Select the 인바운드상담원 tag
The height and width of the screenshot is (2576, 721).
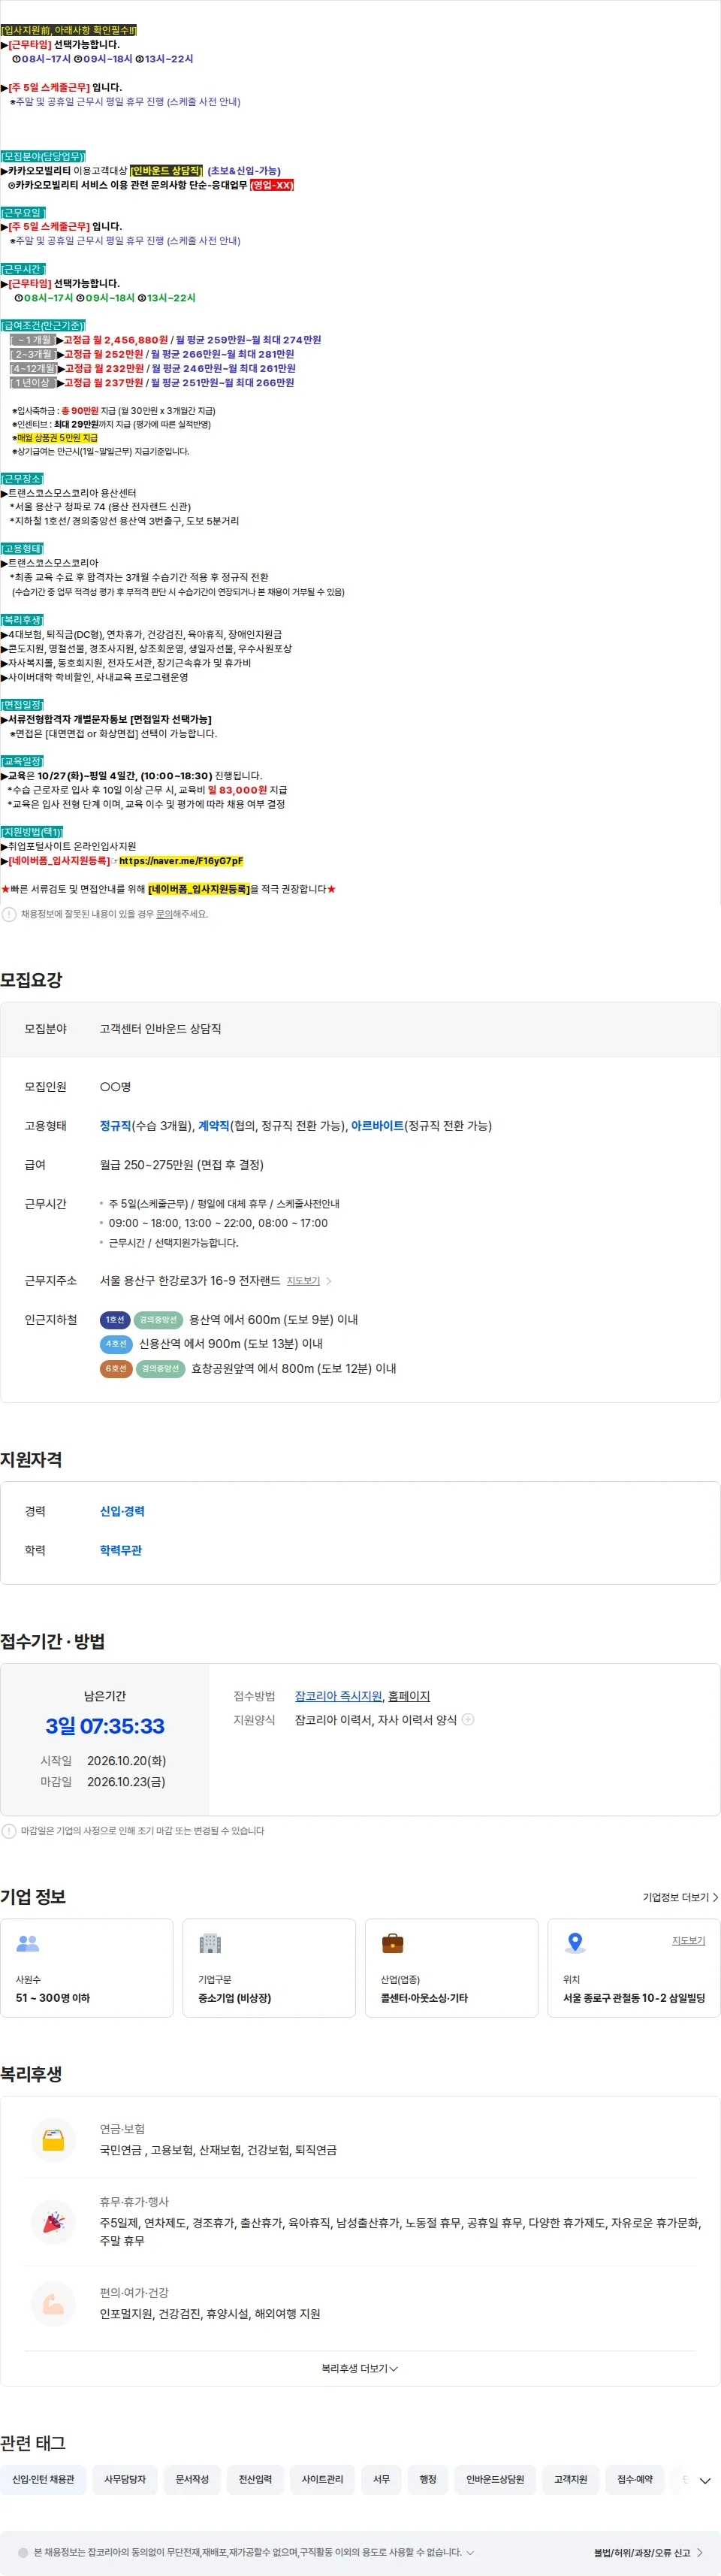(495, 2479)
